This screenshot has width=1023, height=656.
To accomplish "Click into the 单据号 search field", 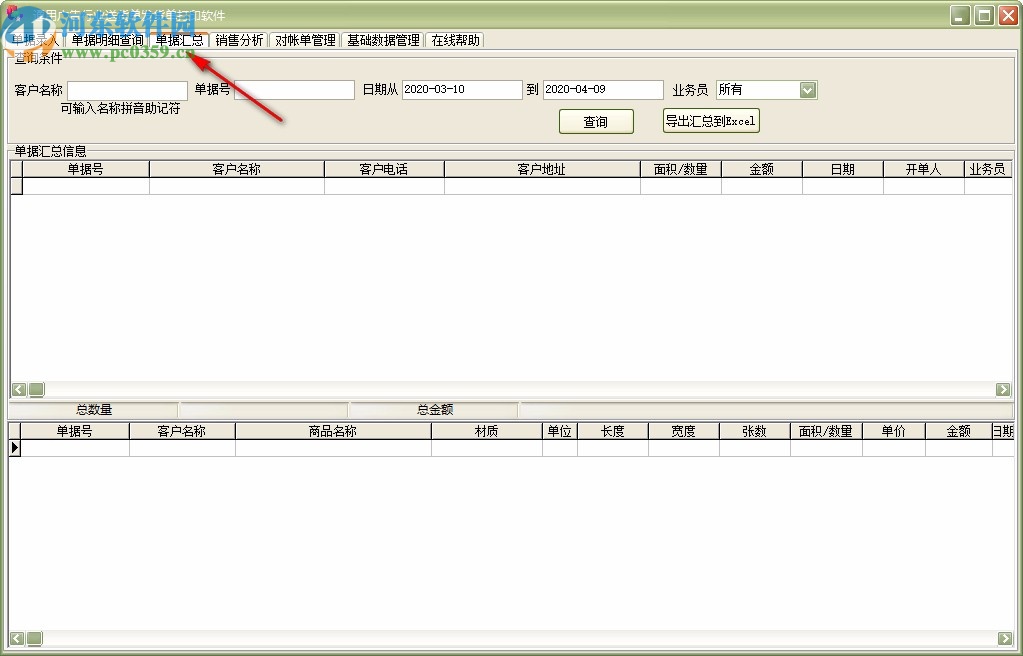I will [x=294, y=89].
